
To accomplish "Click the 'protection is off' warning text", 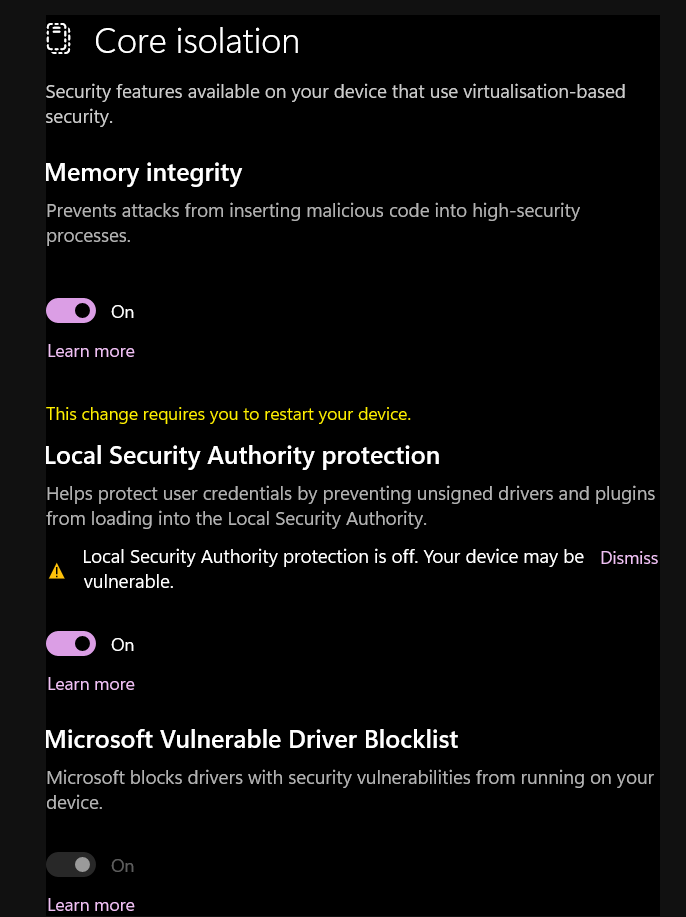I will tap(333, 568).
